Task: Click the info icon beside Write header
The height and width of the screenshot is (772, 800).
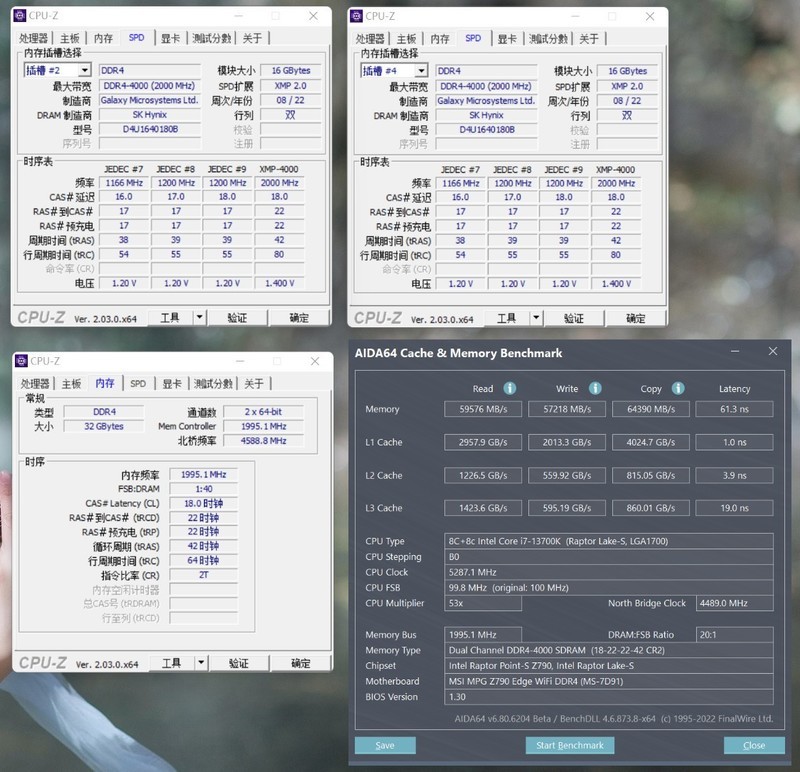Action: [594, 388]
